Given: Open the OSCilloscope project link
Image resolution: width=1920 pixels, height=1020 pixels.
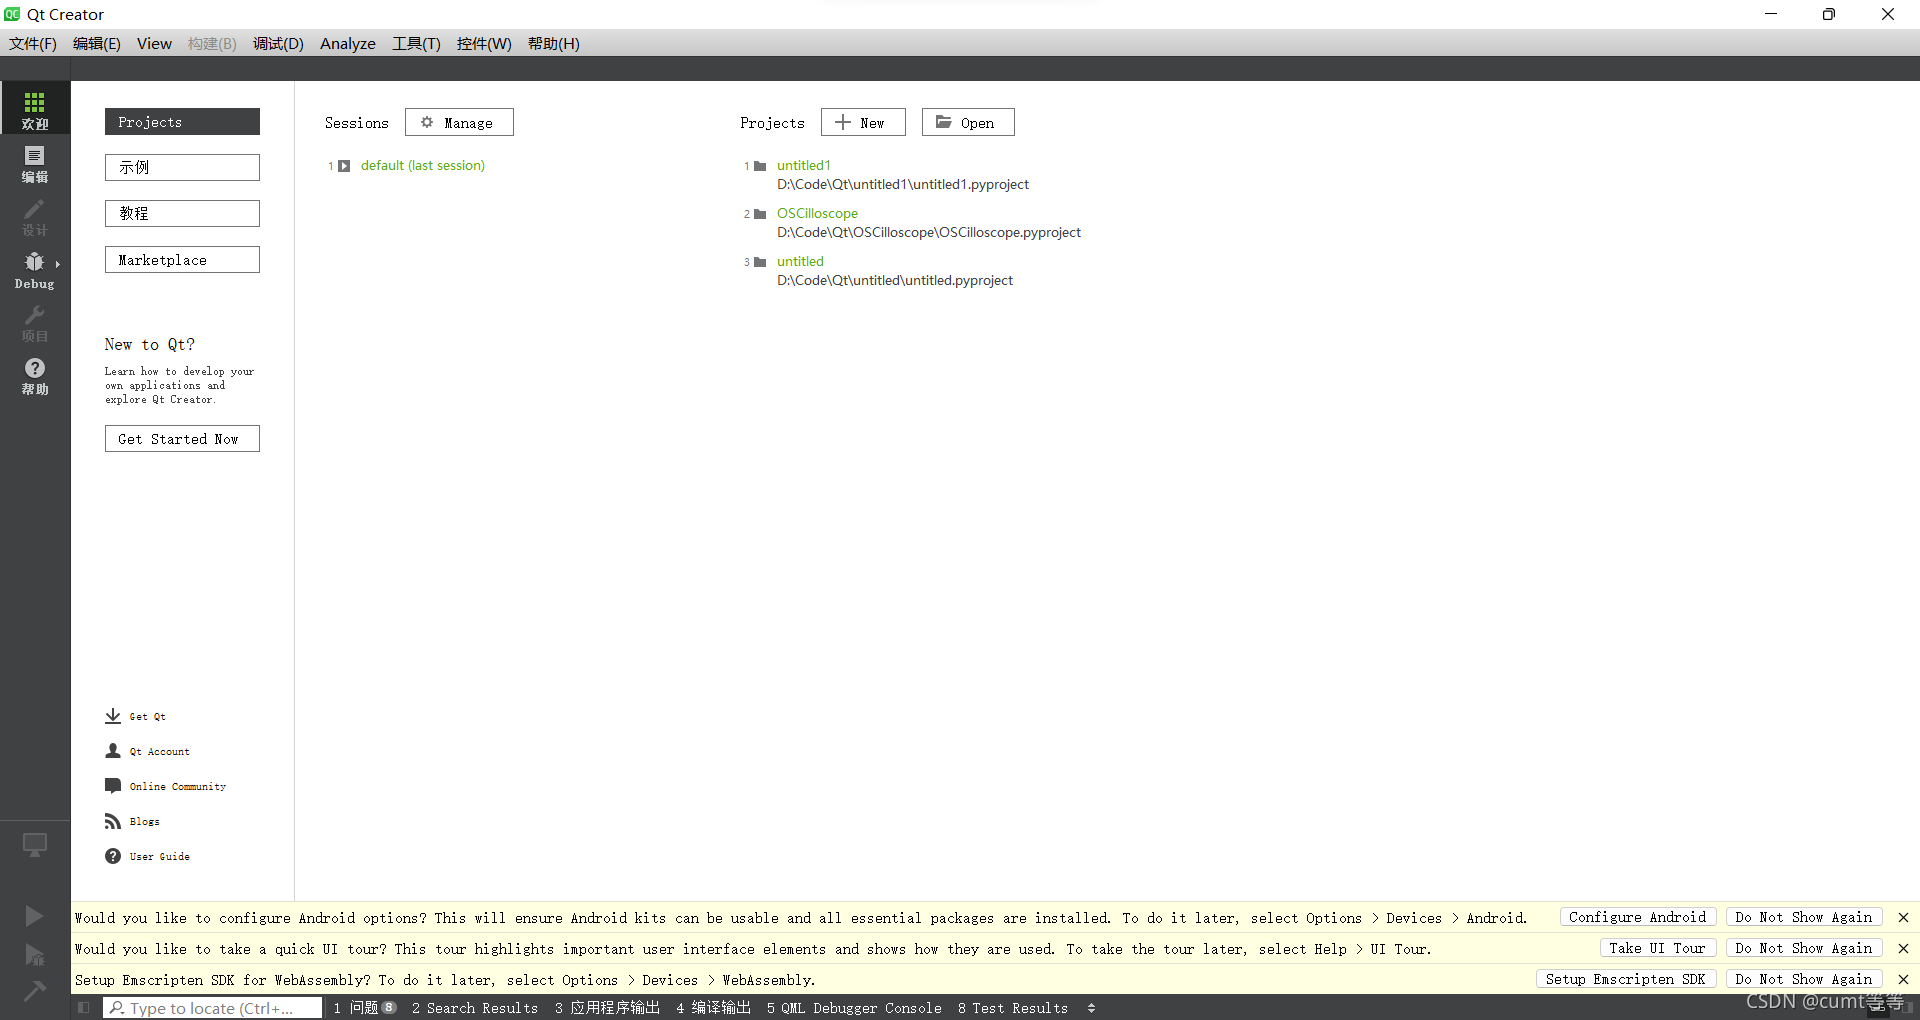Looking at the screenshot, I should click(x=817, y=214).
